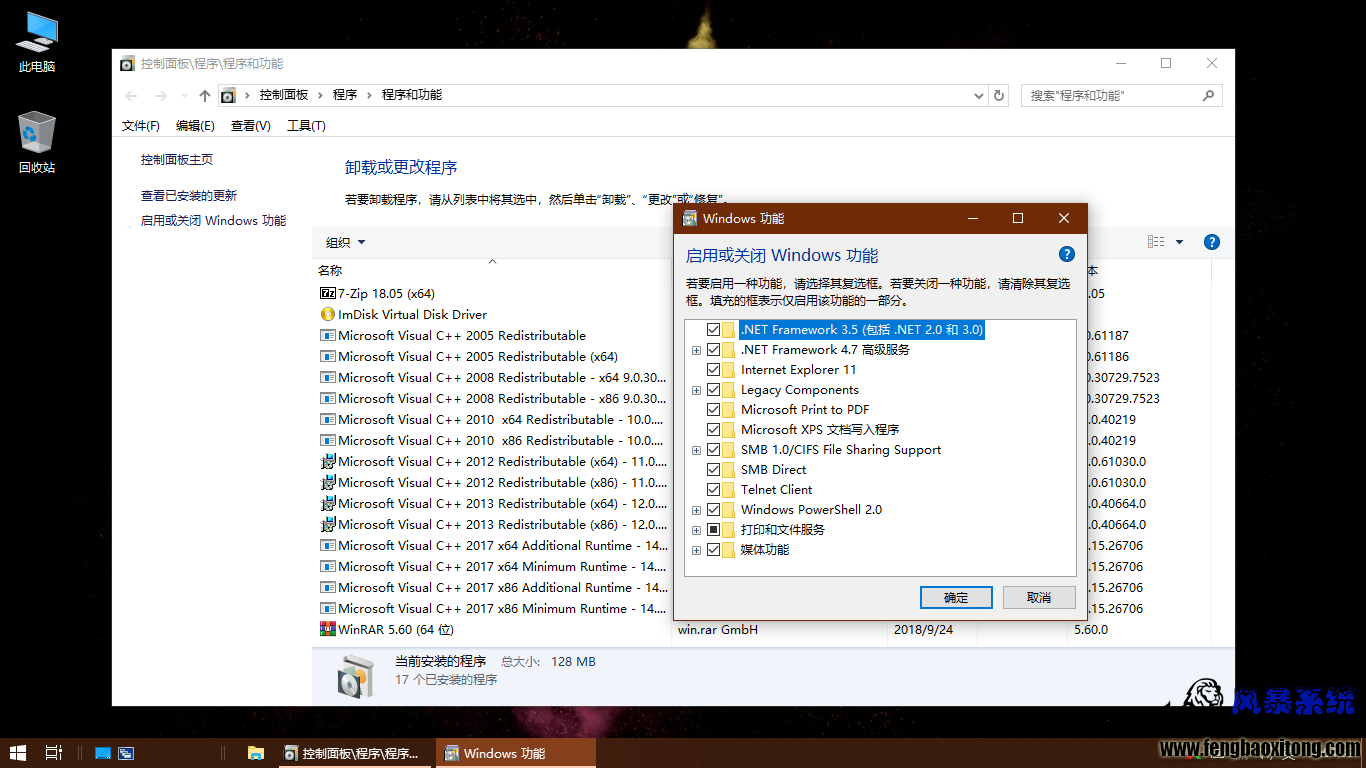The width and height of the screenshot is (1366, 768).
Task: Open the Start menu on the taskbar
Action: (18, 753)
